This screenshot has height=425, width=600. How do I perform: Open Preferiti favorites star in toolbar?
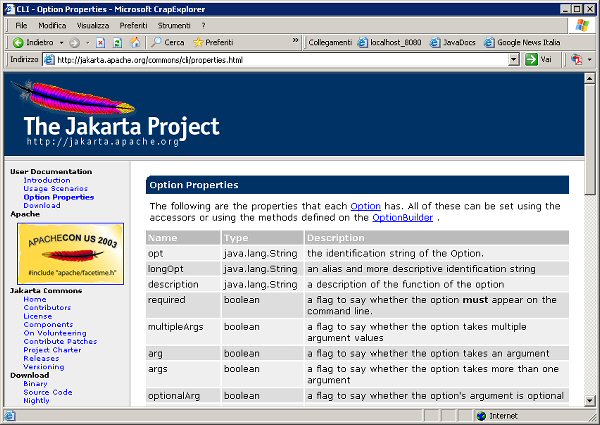pyautogui.click(x=213, y=42)
